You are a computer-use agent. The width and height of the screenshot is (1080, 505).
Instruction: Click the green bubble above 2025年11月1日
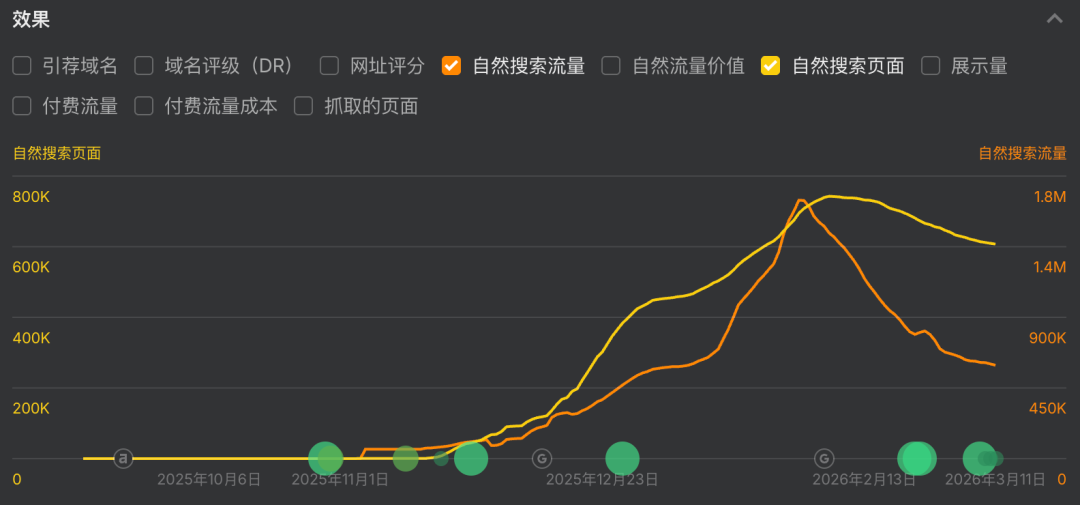click(x=326, y=458)
